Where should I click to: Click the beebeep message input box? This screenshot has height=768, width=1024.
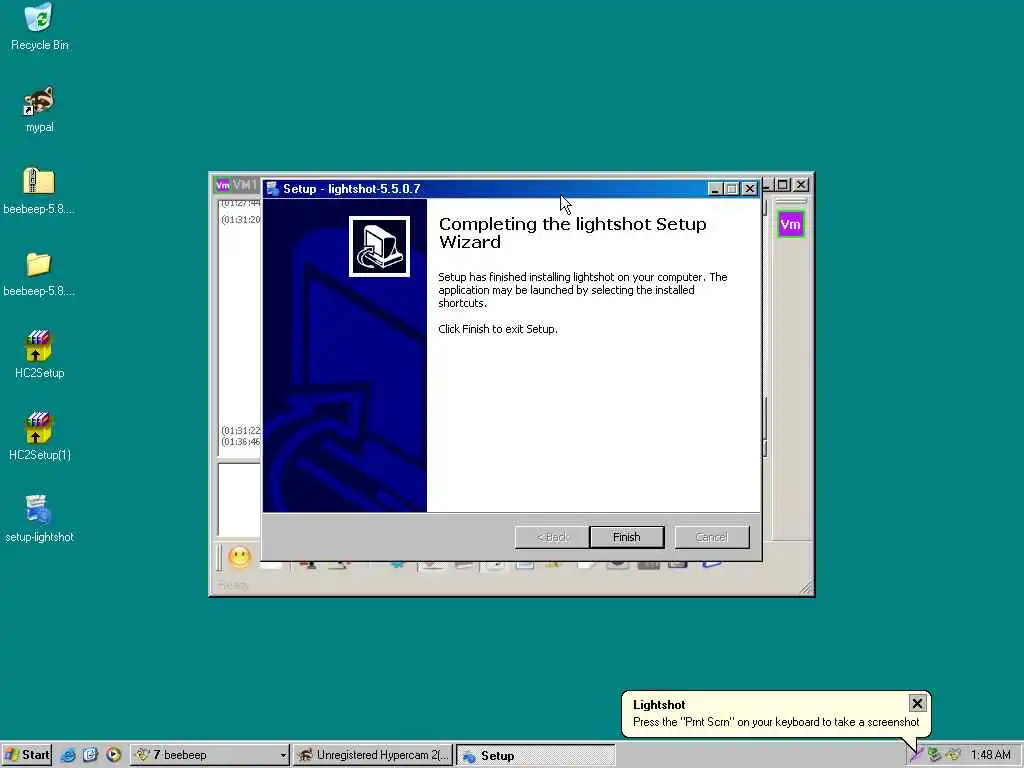click(240, 499)
